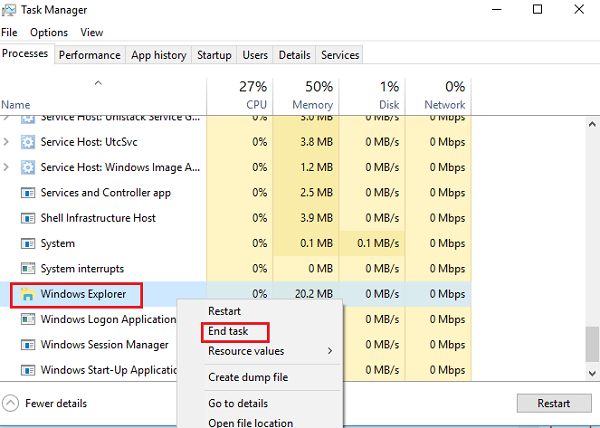Choose End task in the context menu
Image resolution: width=600 pixels, height=428 pixels.
228,331
